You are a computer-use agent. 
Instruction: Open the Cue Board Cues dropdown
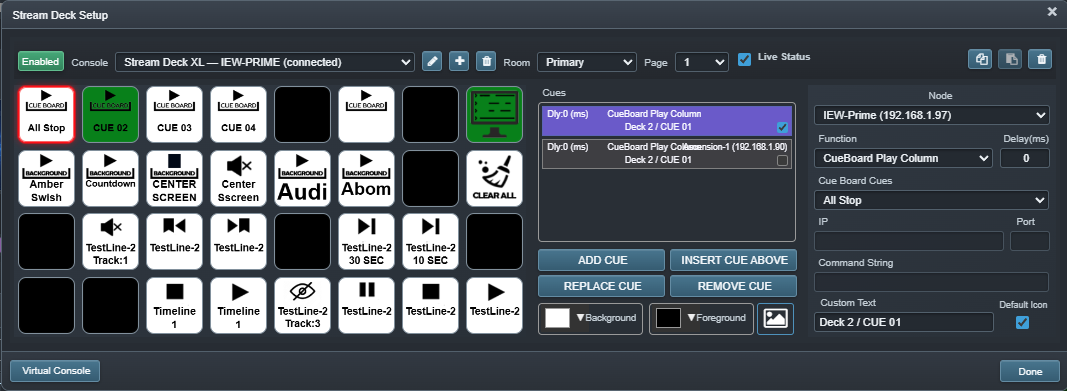[932, 201]
